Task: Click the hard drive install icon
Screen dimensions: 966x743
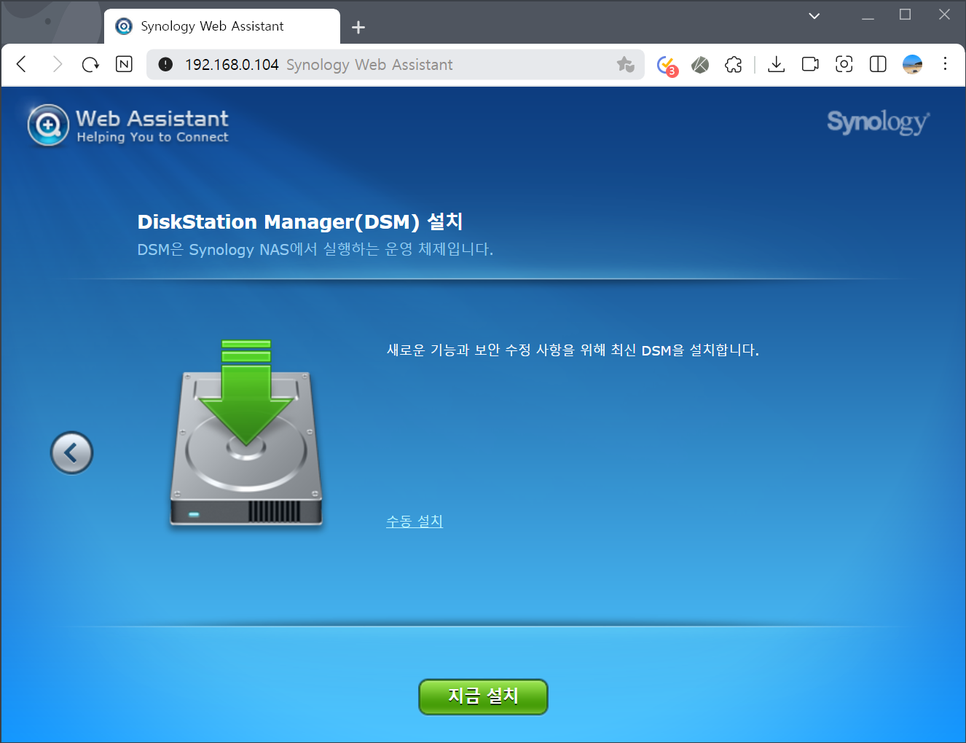Action: 246,434
